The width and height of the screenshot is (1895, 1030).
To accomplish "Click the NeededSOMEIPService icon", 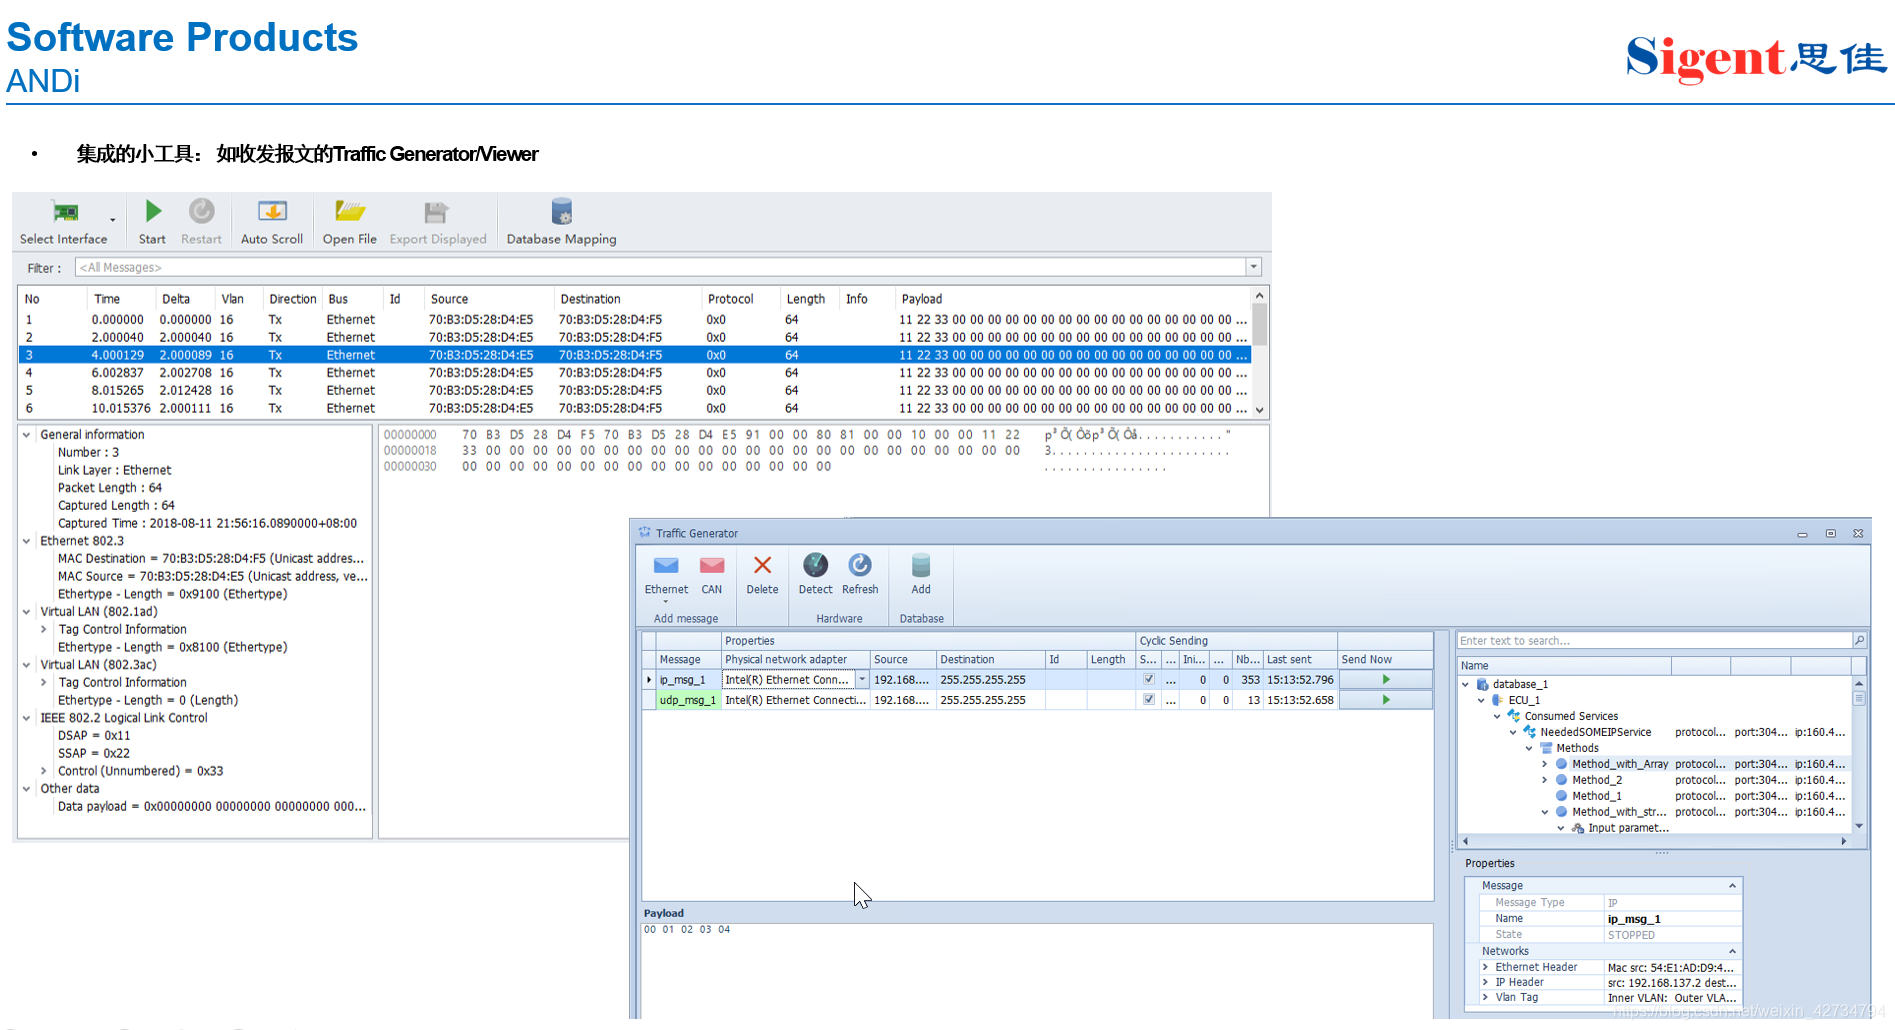I will (1529, 732).
